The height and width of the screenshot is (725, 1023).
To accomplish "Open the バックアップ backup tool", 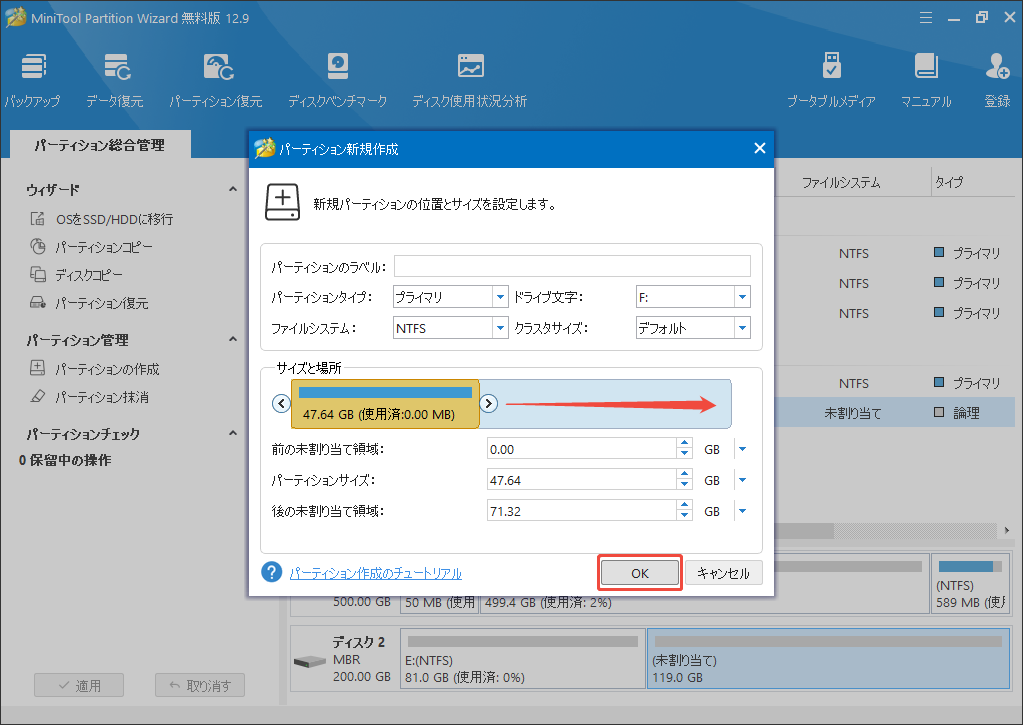I will 33,80.
